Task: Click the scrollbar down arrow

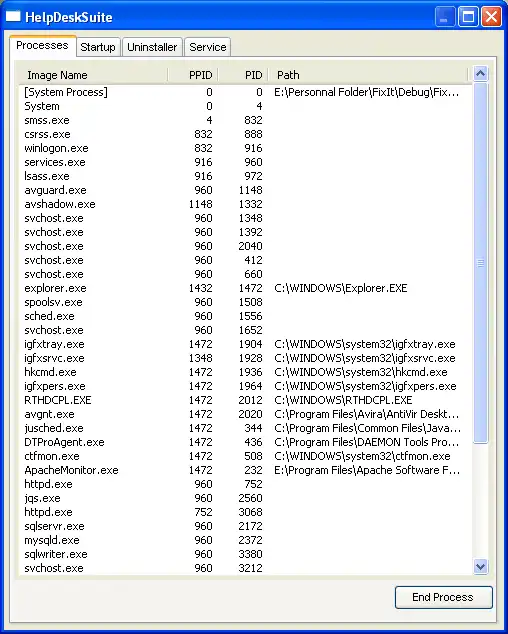Action: click(480, 566)
